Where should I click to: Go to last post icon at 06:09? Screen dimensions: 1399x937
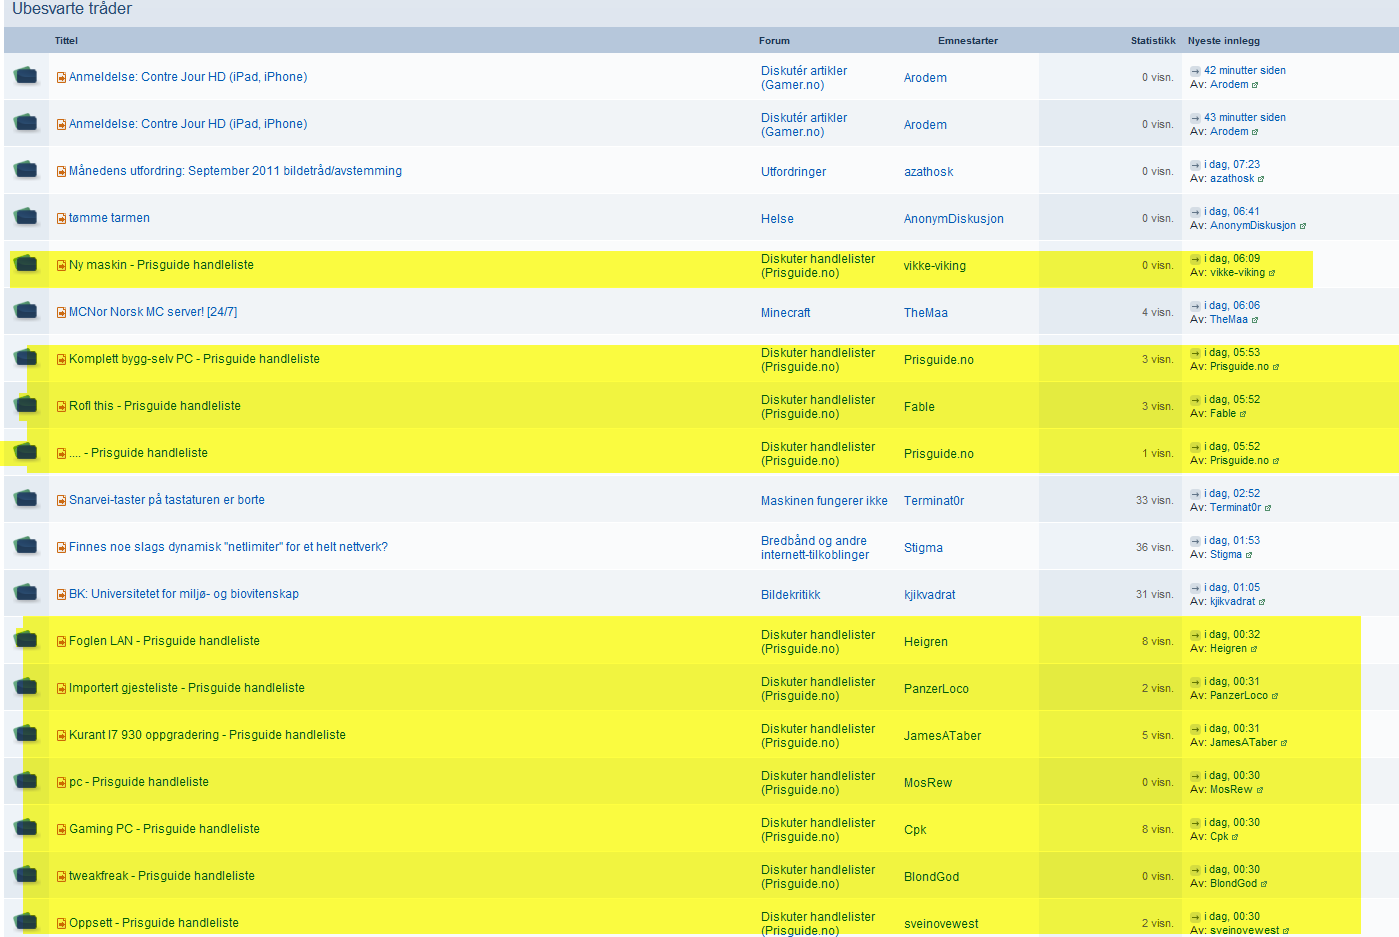1195,259
